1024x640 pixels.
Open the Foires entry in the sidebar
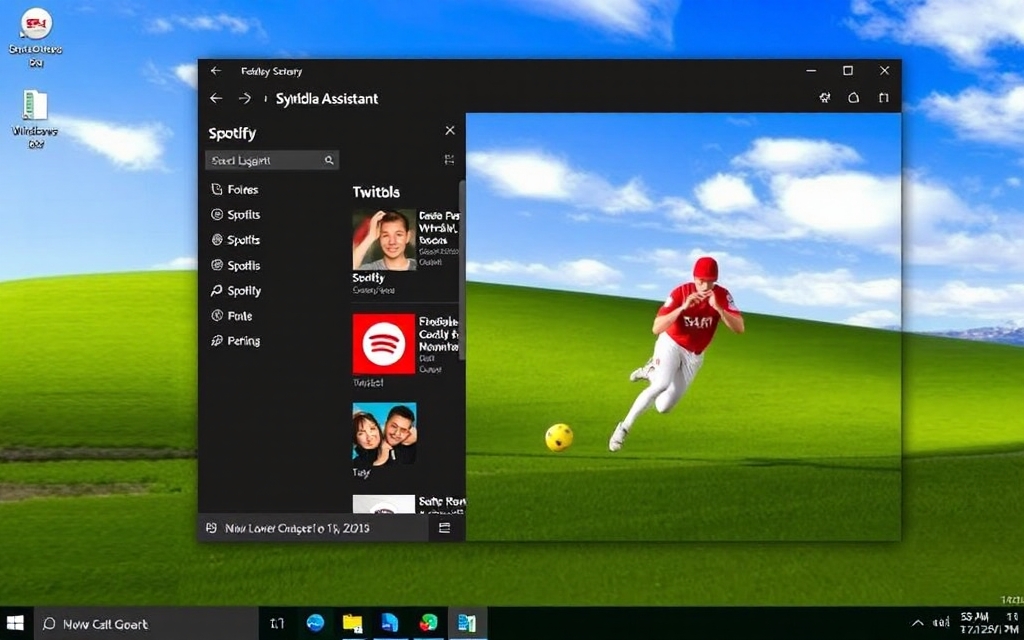pyautogui.click(x=235, y=189)
